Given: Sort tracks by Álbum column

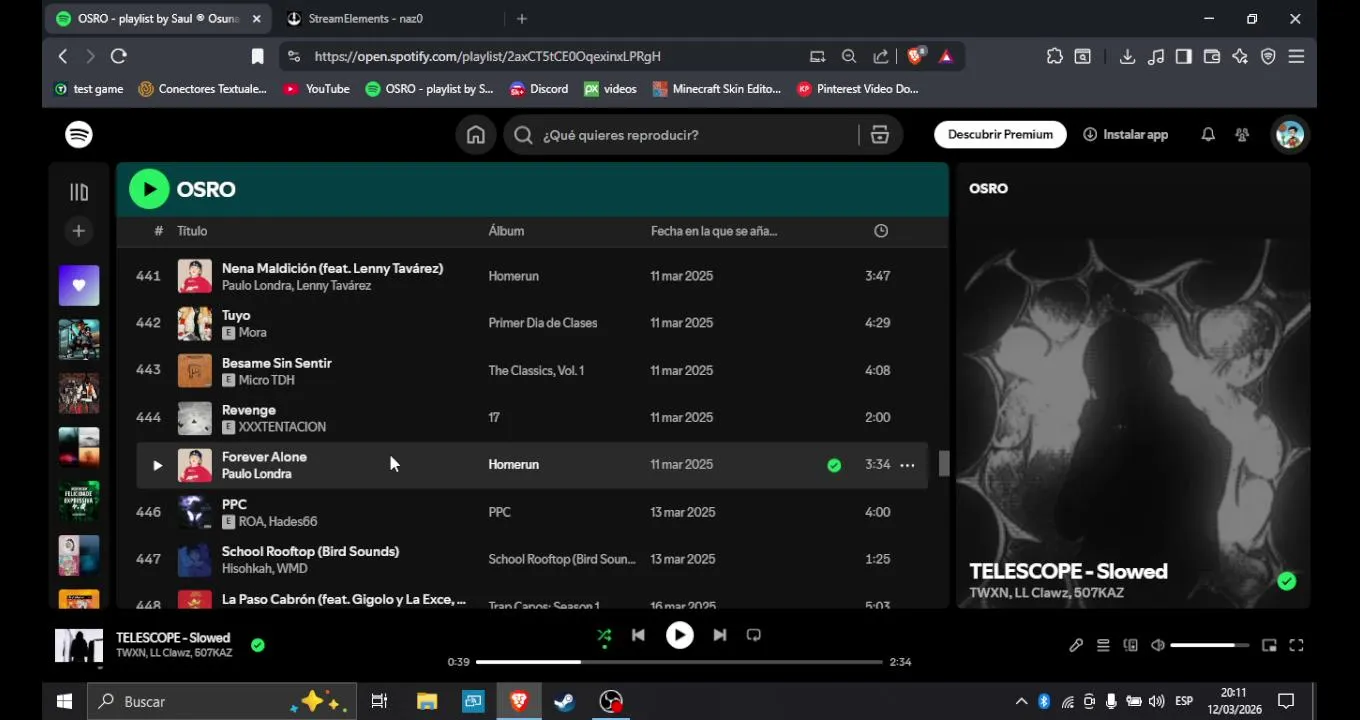Looking at the screenshot, I should point(506,231).
